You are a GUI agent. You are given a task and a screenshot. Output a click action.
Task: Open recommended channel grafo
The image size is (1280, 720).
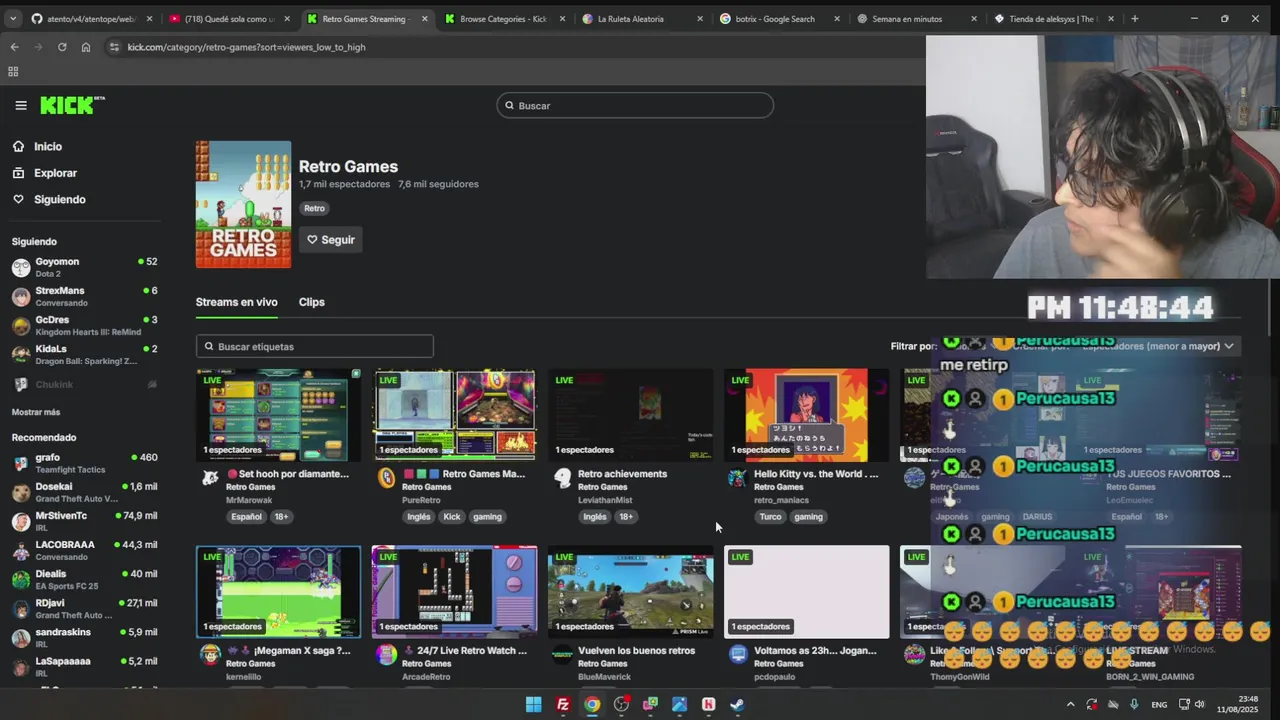coord(84,463)
